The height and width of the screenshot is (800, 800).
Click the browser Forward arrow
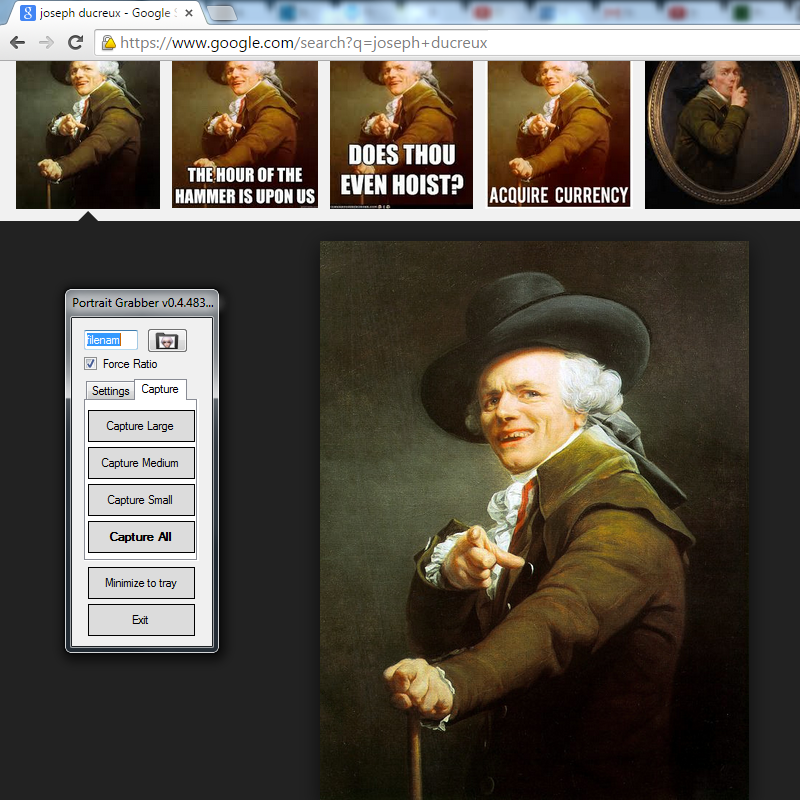coord(46,42)
